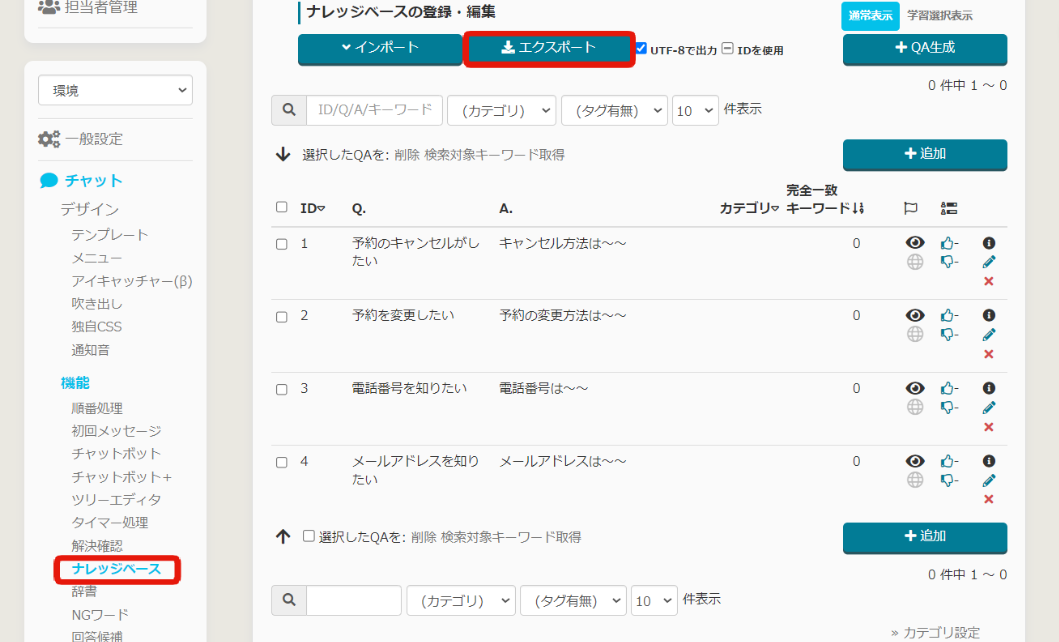
Task: Delete QA 2 using its red X icon
Action: coord(989,354)
